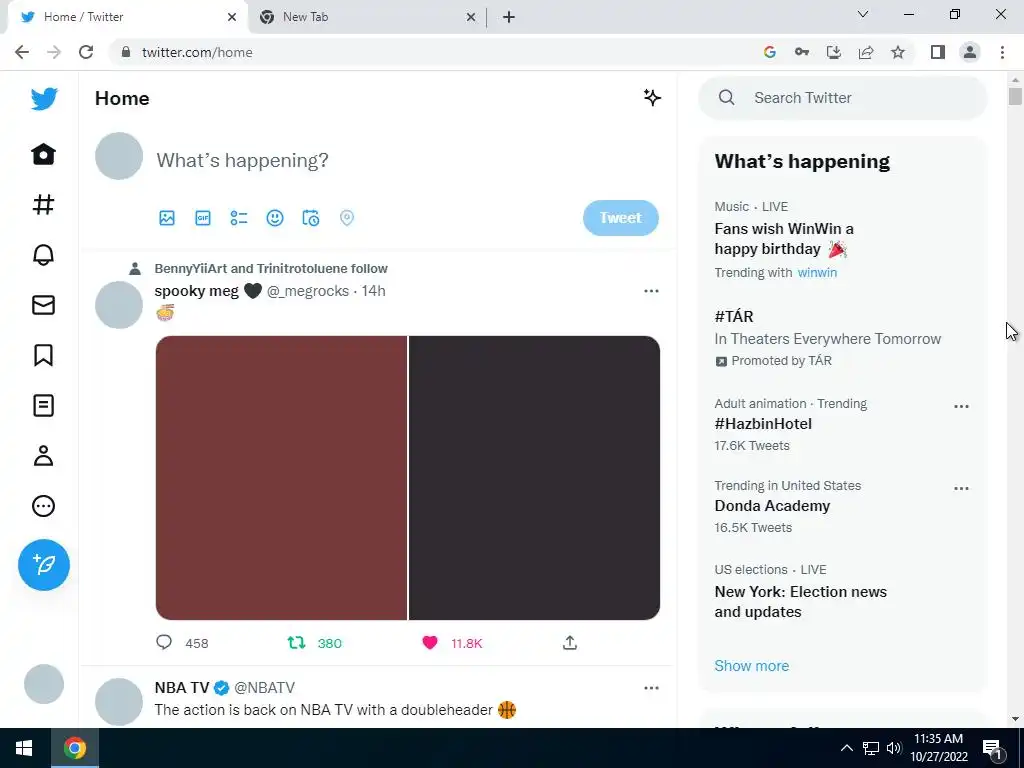Image resolution: width=1024 pixels, height=768 pixels.
Task: Open Profile person icon in sidebar
Action: (x=44, y=456)
